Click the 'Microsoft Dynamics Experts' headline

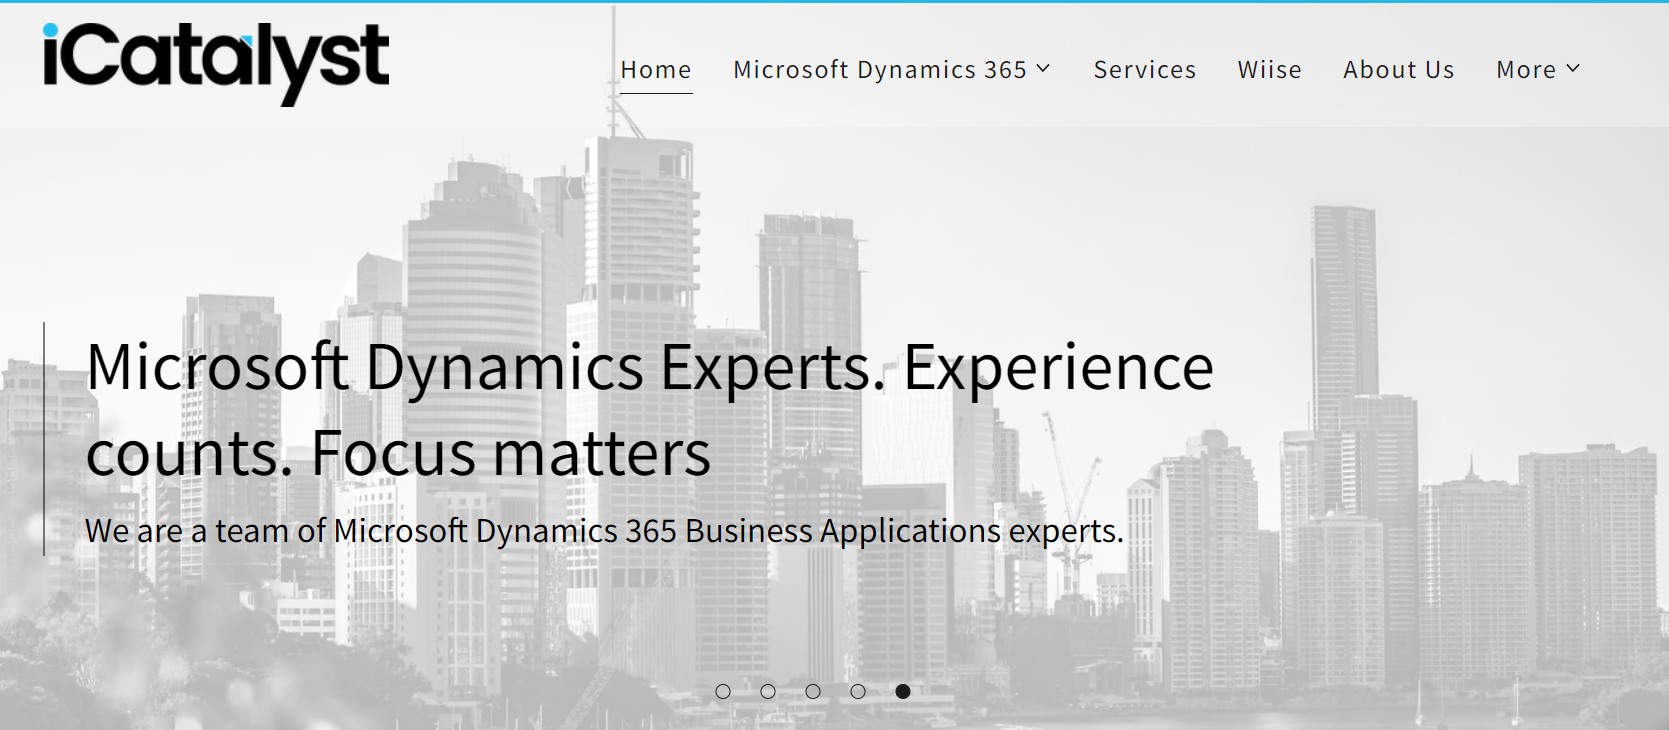coord(650,409)
